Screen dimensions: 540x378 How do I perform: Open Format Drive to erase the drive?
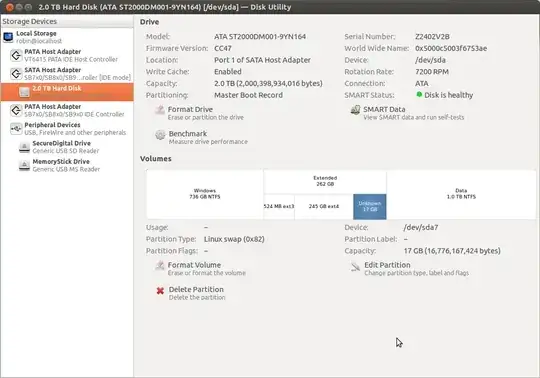click(x=199, y=113)
